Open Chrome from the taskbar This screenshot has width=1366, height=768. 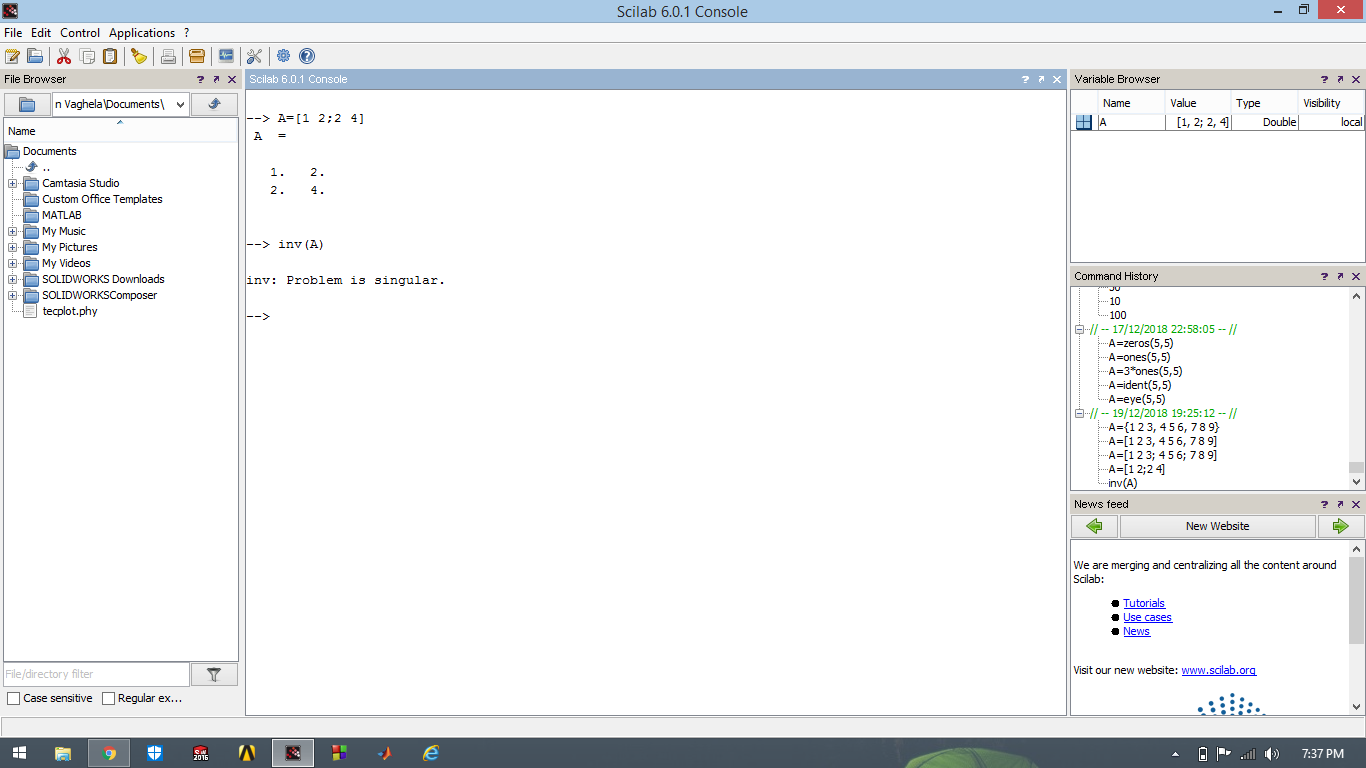pyautogui.click(x=109, y=753)
